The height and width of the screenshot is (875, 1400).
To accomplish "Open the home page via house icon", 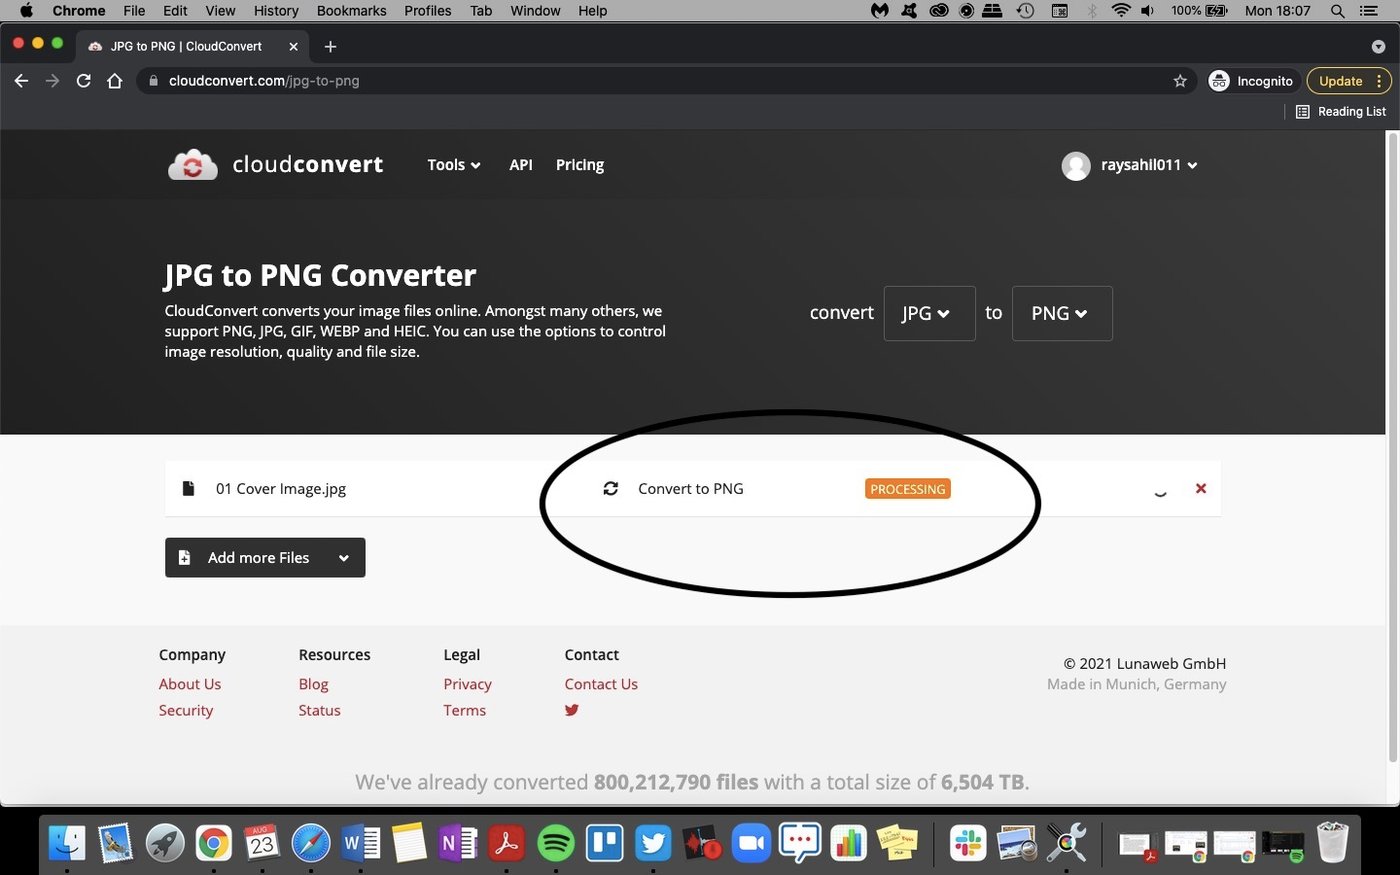I will pyautogui.click(x=115, y=81).
